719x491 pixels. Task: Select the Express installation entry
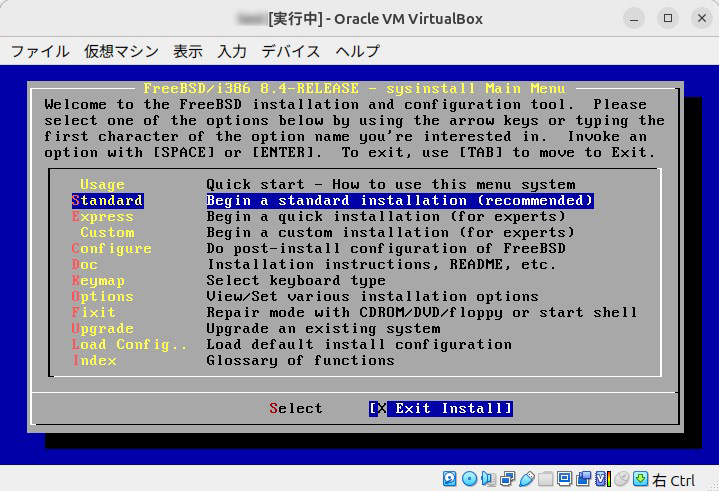[102, 216]
